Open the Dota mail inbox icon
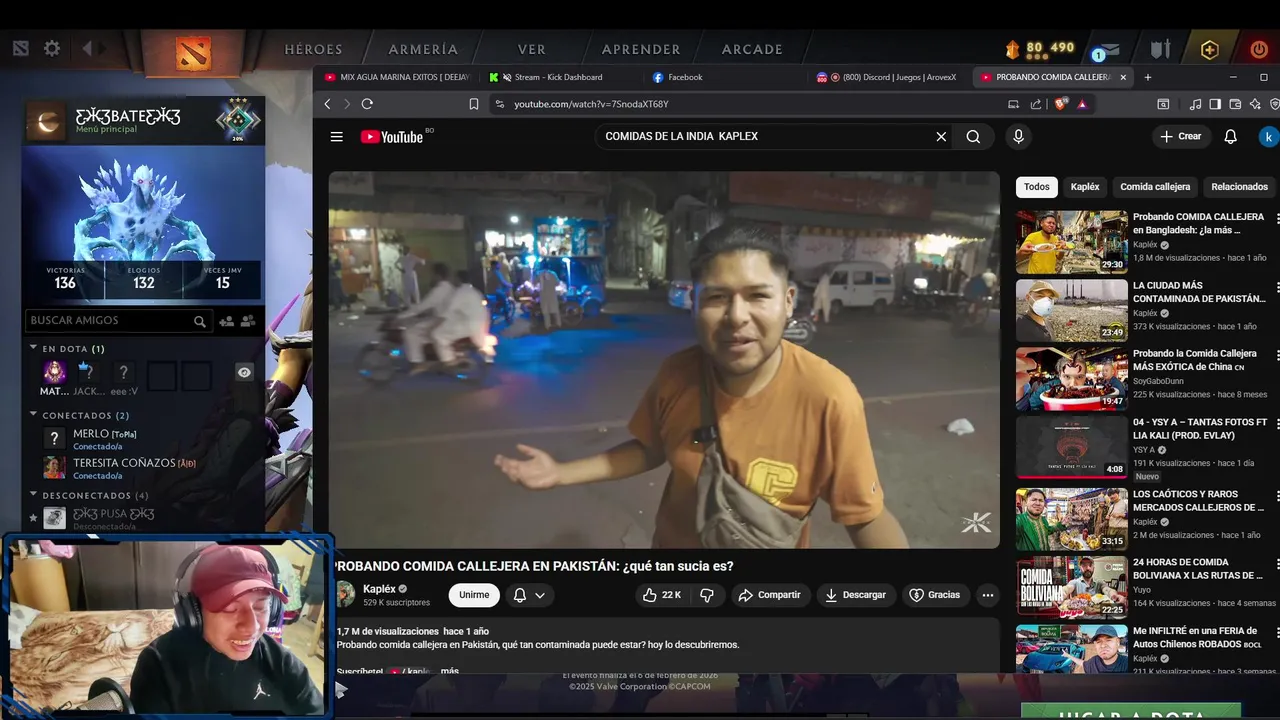Screen dimensions: 1280x720 coord(1109,50)
